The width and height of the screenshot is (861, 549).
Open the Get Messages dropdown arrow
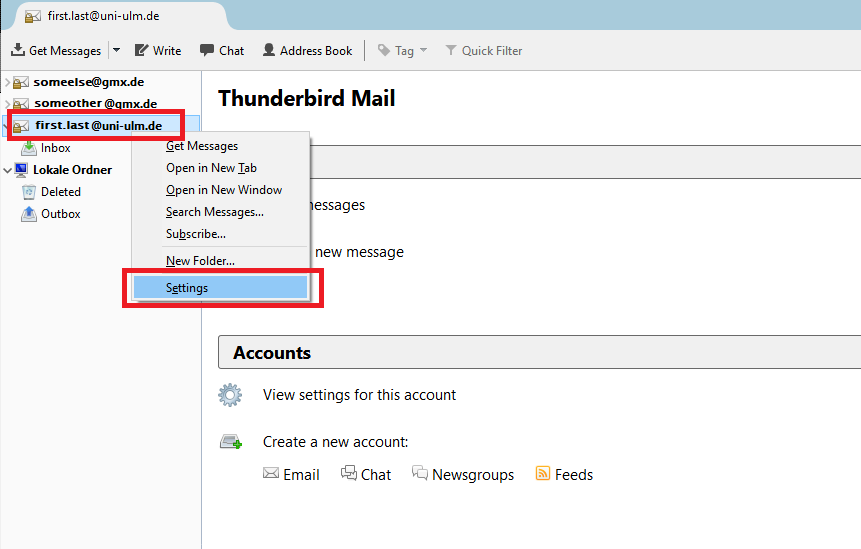pyautogui.click(x=116, y=50)
